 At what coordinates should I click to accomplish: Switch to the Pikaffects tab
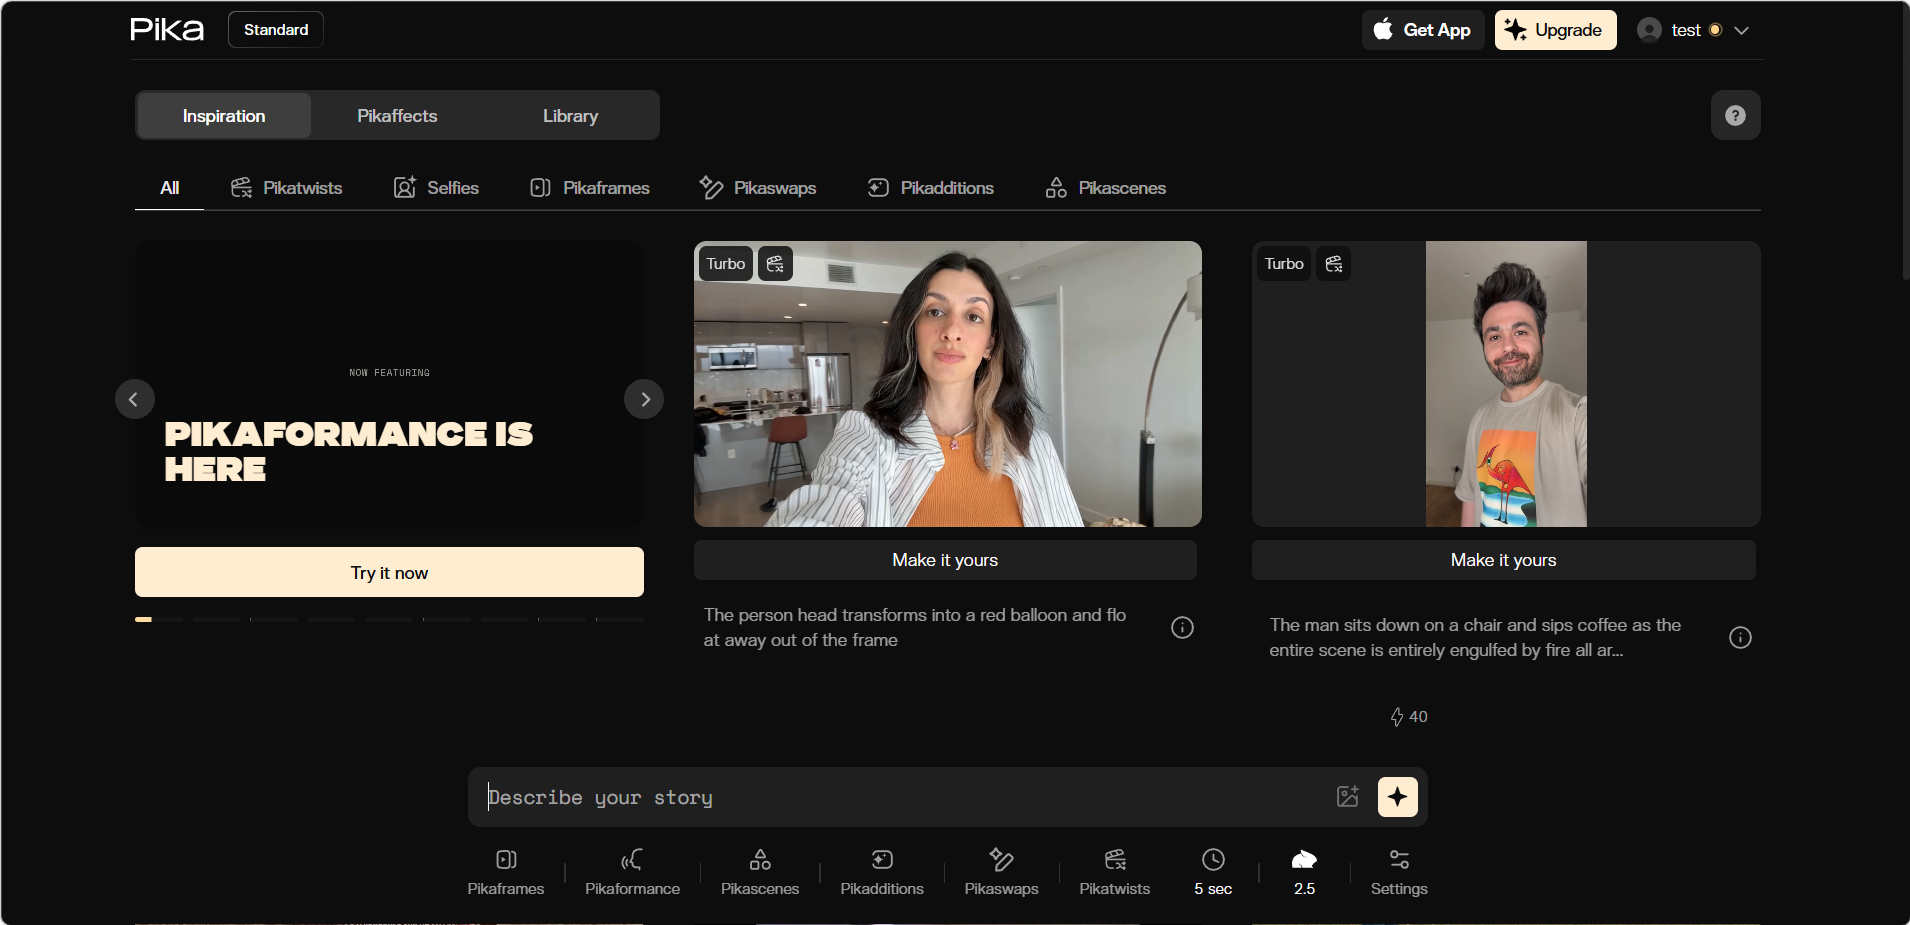(397, 116)
